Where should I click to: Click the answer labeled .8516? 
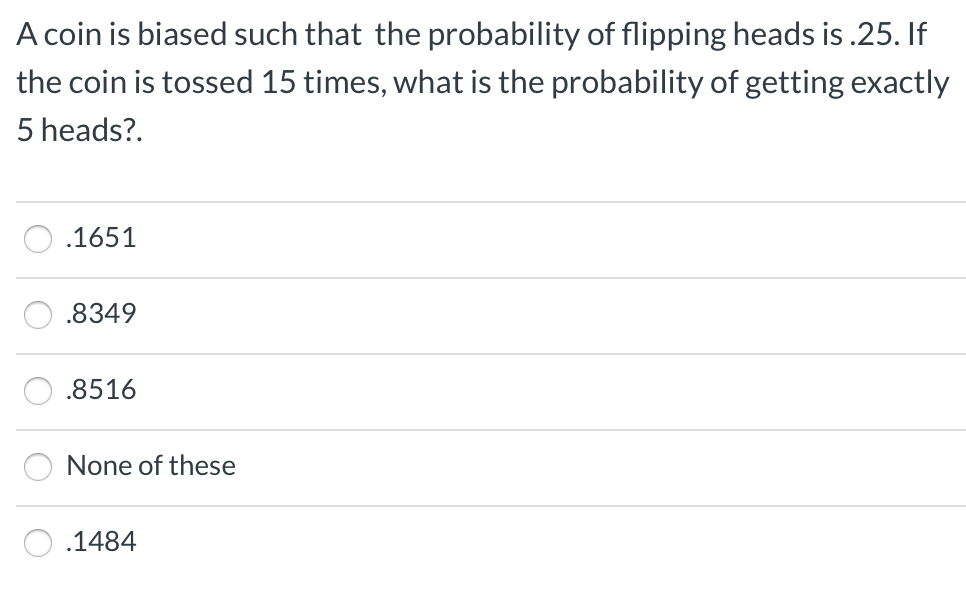point(100,391)
